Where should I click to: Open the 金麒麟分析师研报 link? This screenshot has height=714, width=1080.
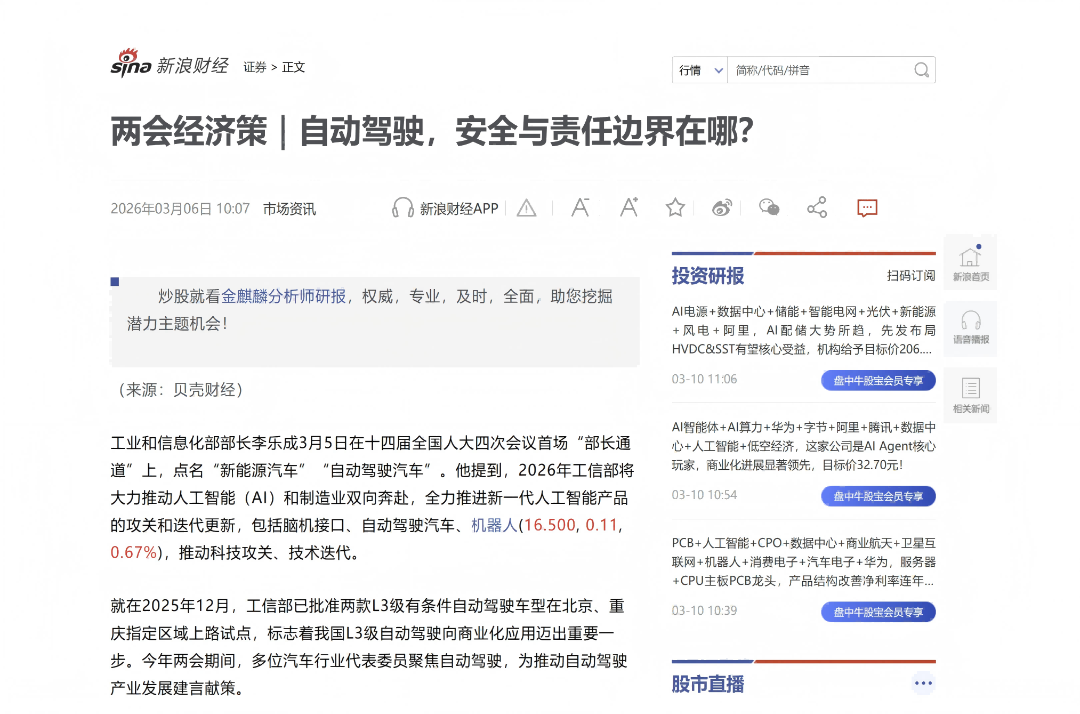283,296
